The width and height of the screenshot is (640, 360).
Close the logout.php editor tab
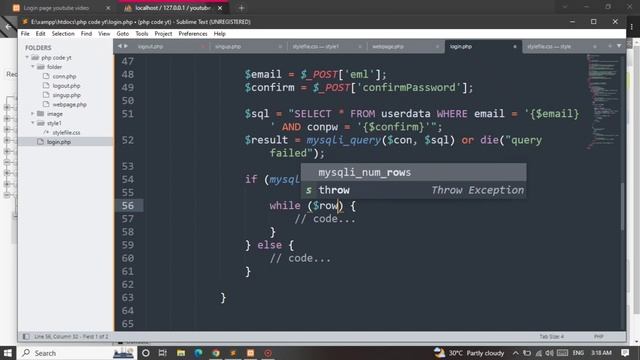tap(203, 47)
